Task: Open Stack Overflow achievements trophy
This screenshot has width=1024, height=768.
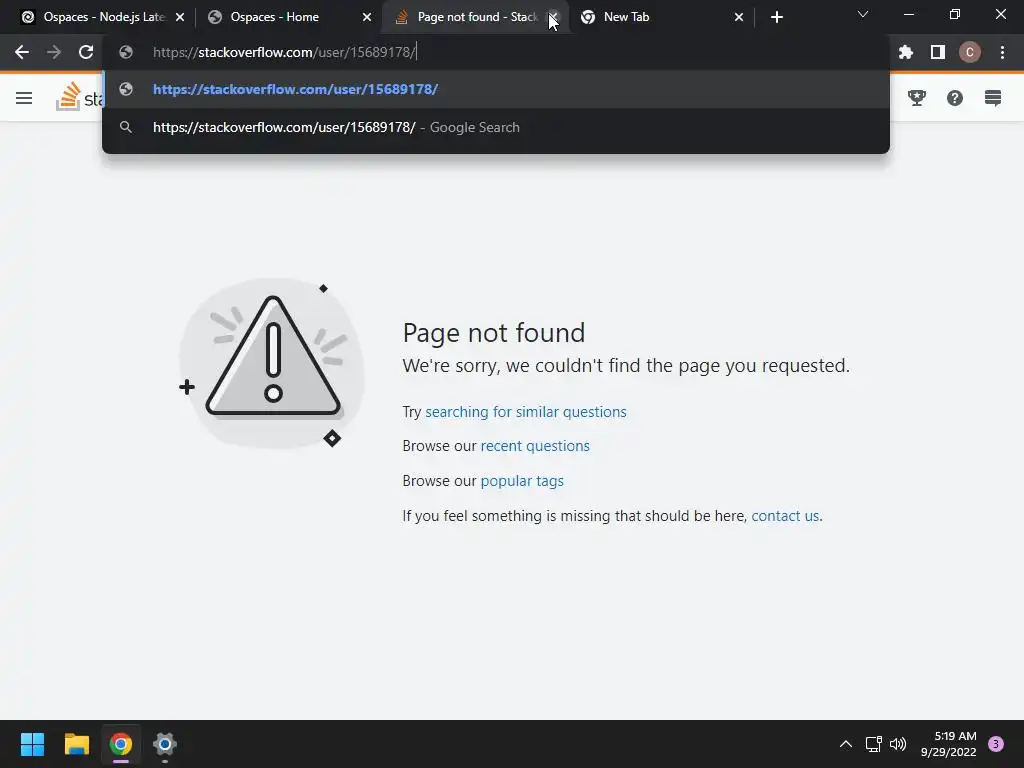Action: point(917,98)
